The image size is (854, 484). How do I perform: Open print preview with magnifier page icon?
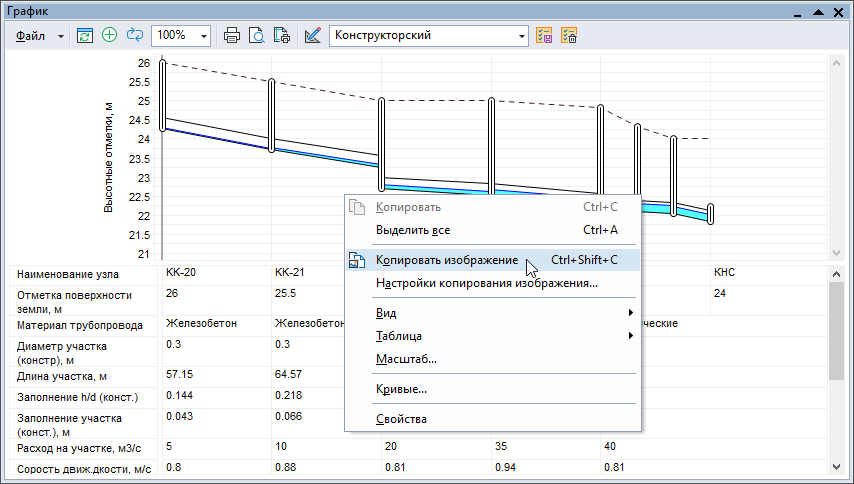[257, 35]
